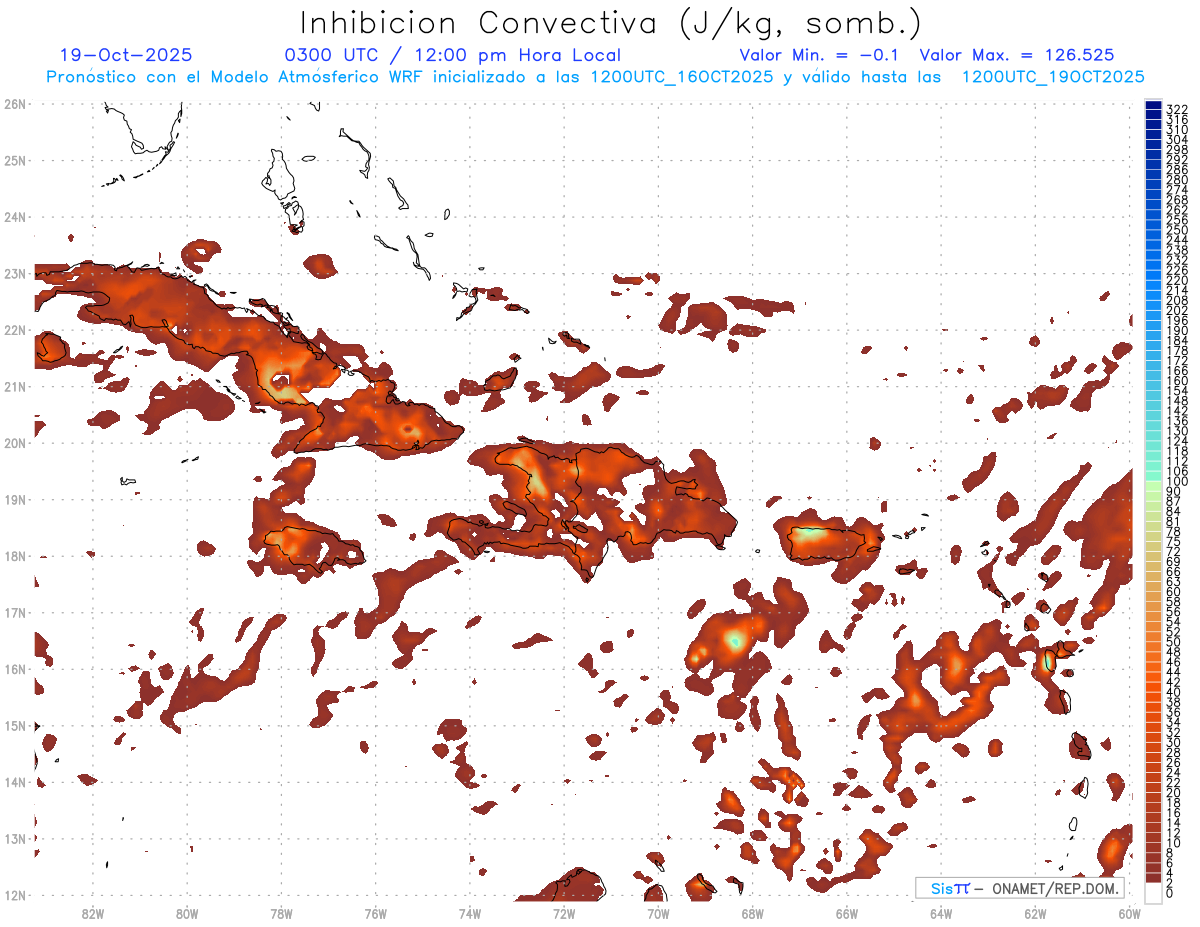Click the Jamaica island on the map
This screenshot has height=927, width=1200.
[x=308, y=549]
